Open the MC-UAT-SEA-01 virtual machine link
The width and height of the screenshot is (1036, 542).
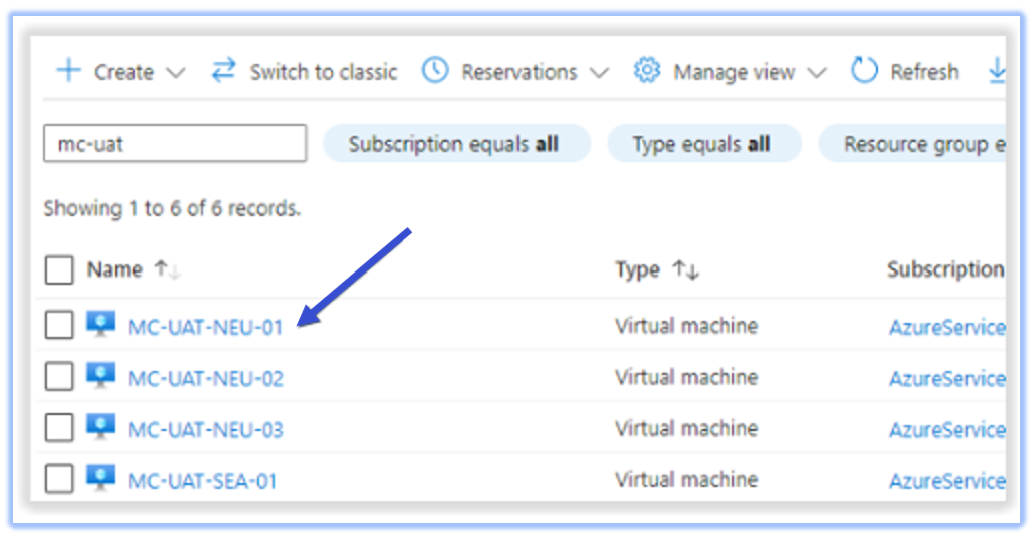pyautogui.click(x=203, y=481)
